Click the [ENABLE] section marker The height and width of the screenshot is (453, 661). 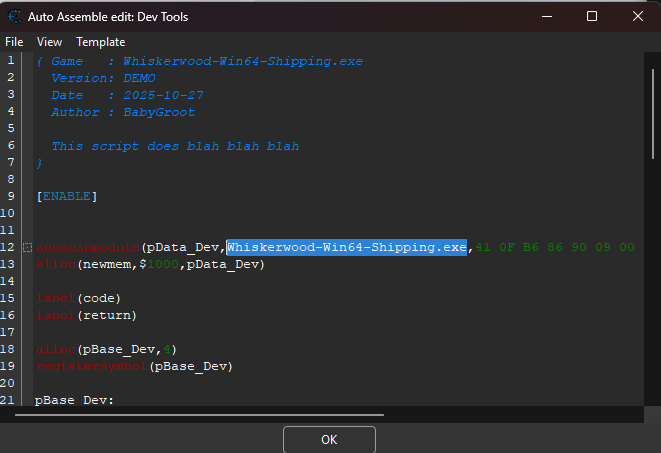pyautogui.click(x=67, y=196)
